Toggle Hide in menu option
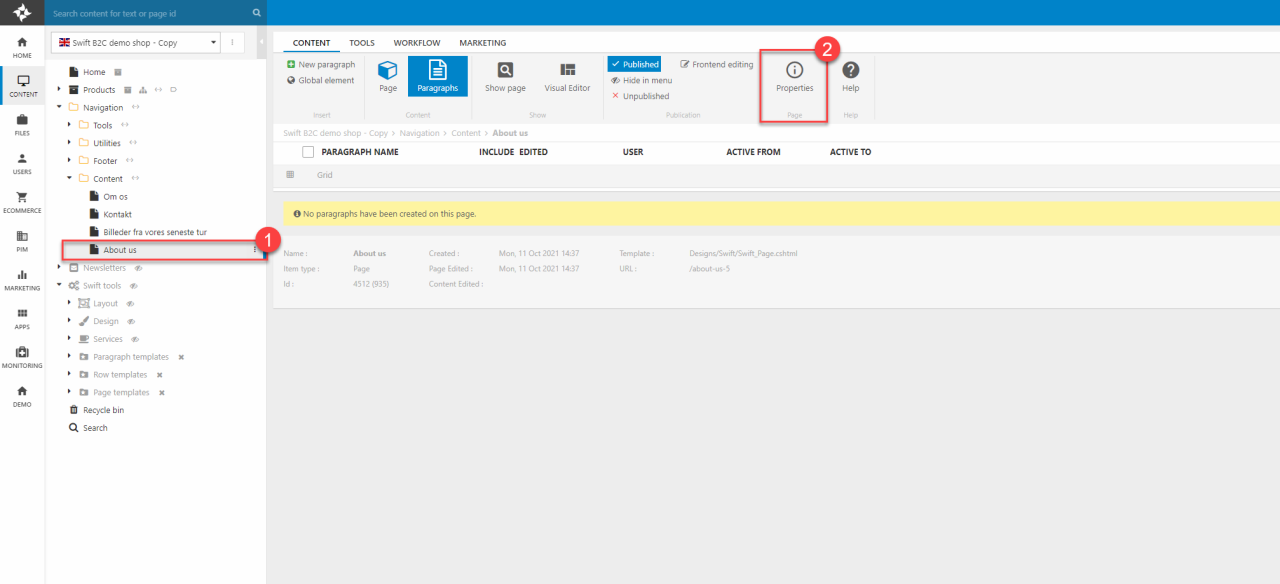1280x584 pixels. (x=641, y=80)
